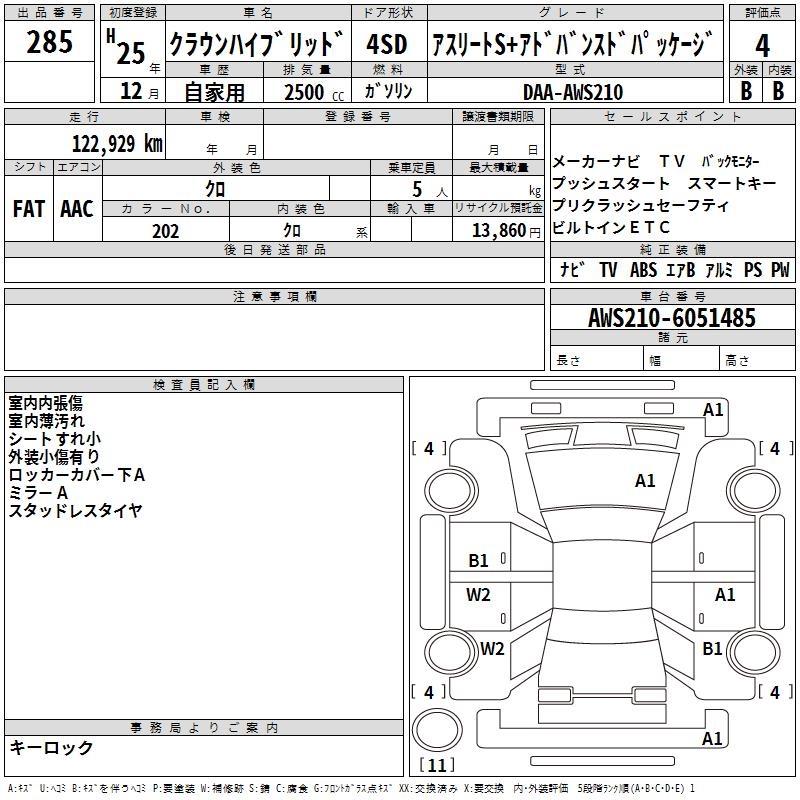Select the color number 202
This screenshot has height=800, width=800.
(x=165, y=231)
